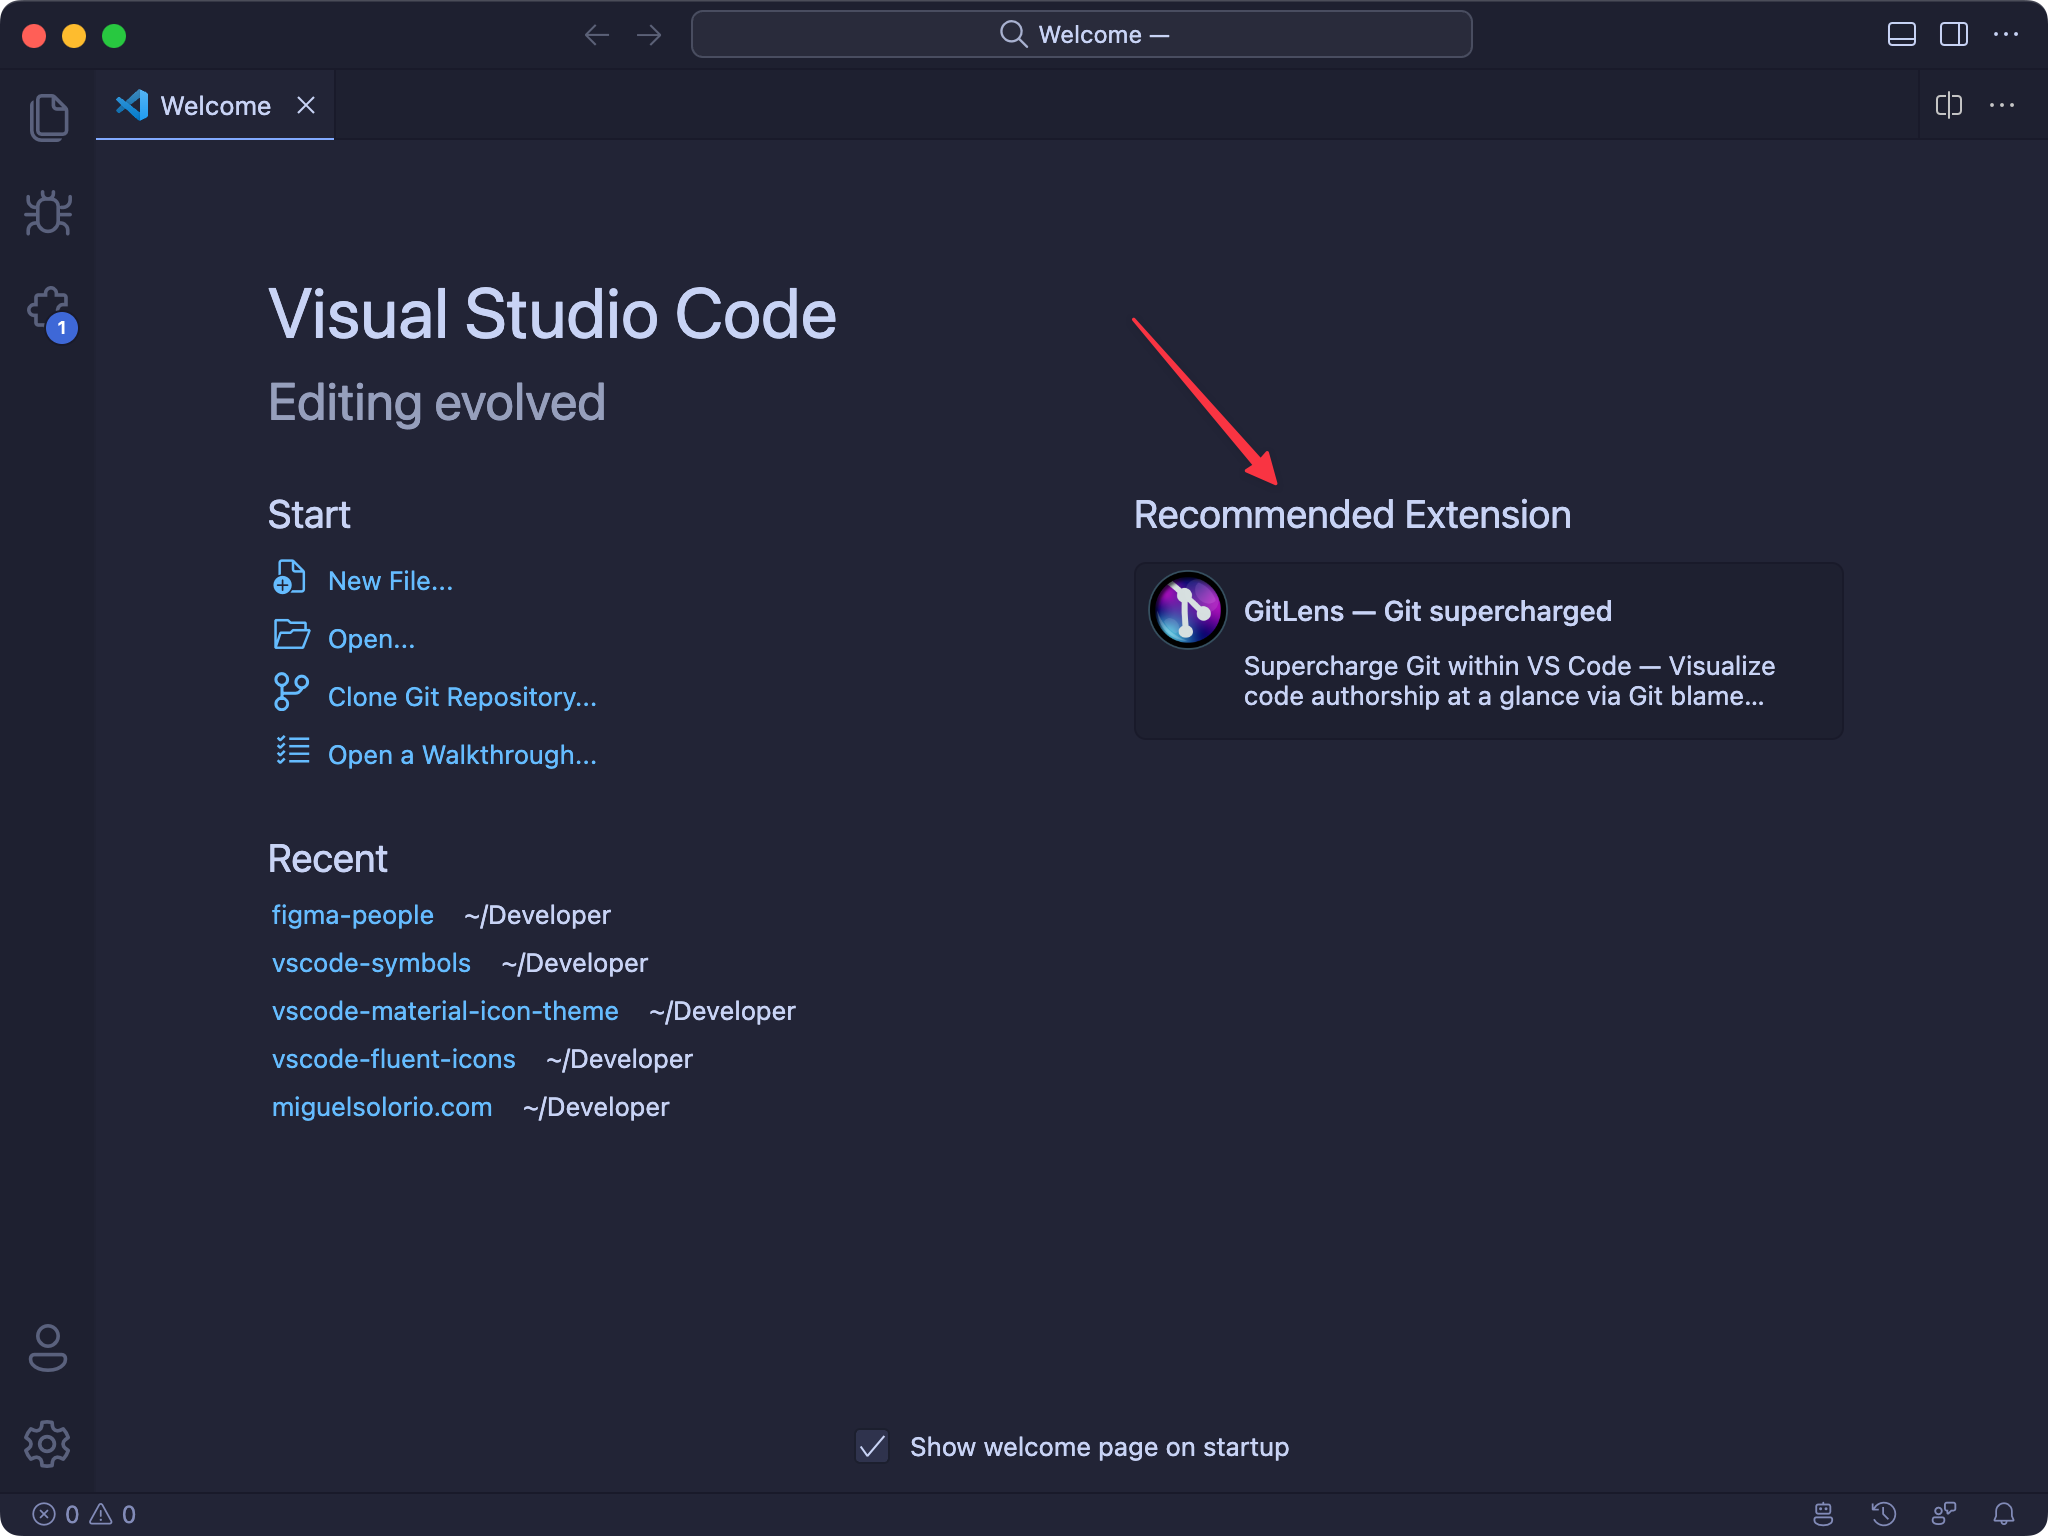2048x1536 pixels.
Task: Open the Run and Debug bug icon
Action: pos(48,213)
